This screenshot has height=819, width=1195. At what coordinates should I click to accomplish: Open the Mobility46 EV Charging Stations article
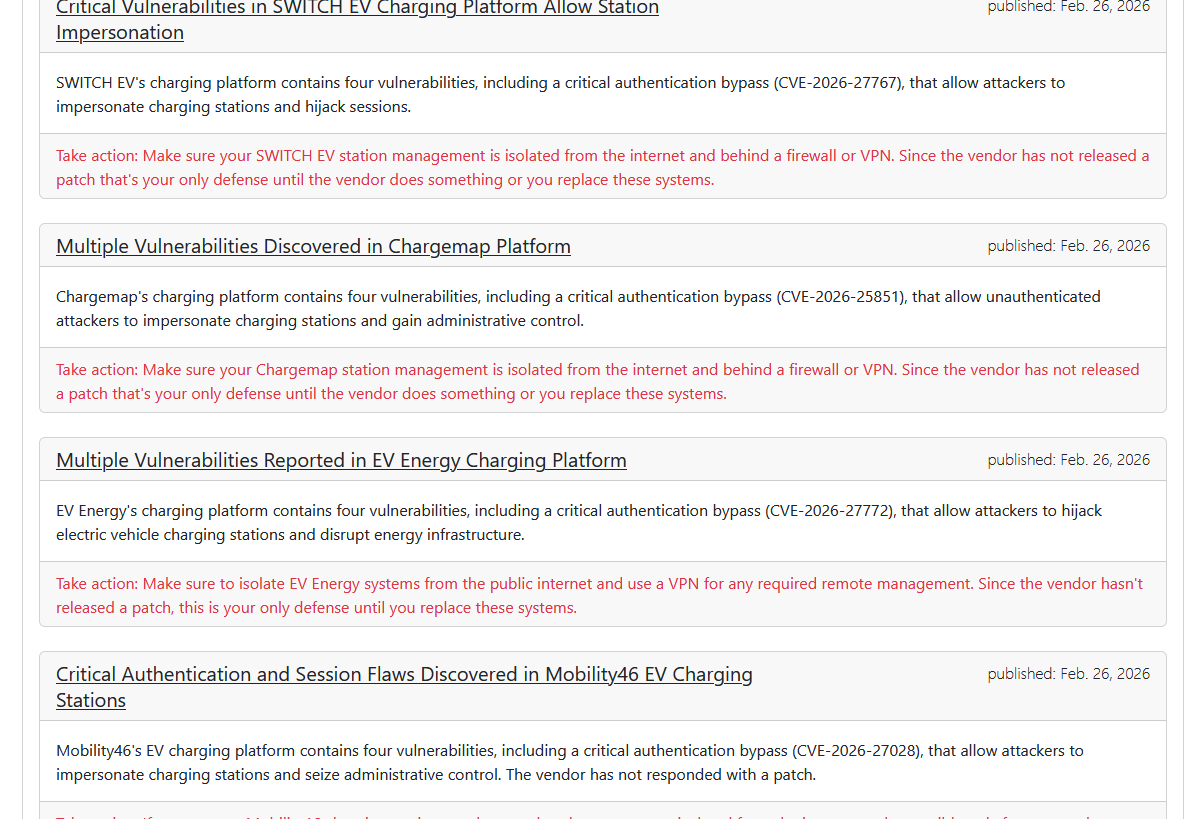point(404,674)
